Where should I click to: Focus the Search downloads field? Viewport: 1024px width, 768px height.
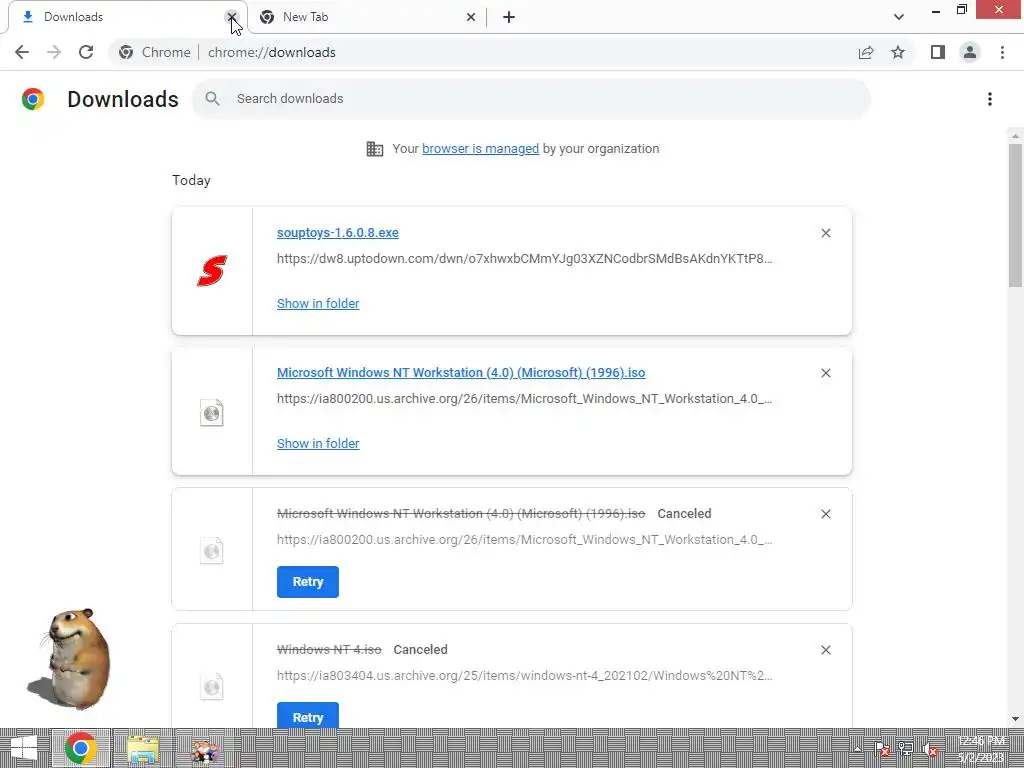pyautogui.click(x=531, y=99)
